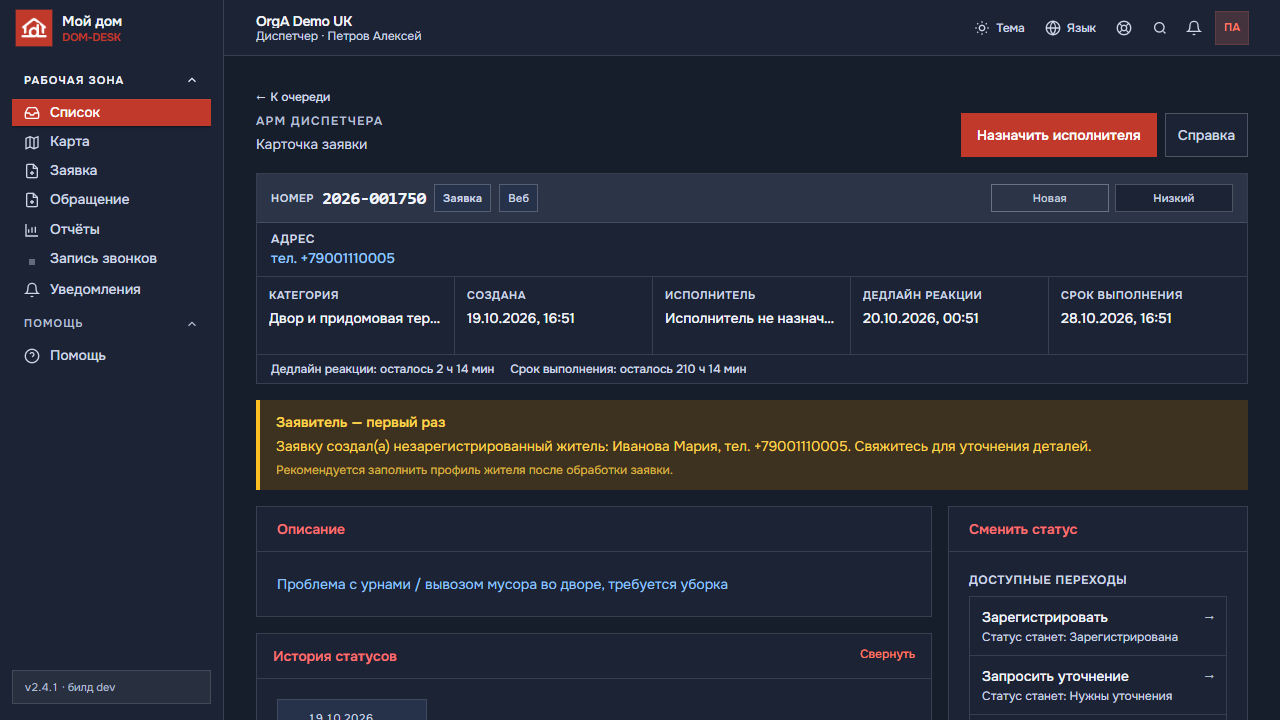Open notifications bell in top bar

point(1194,28)
